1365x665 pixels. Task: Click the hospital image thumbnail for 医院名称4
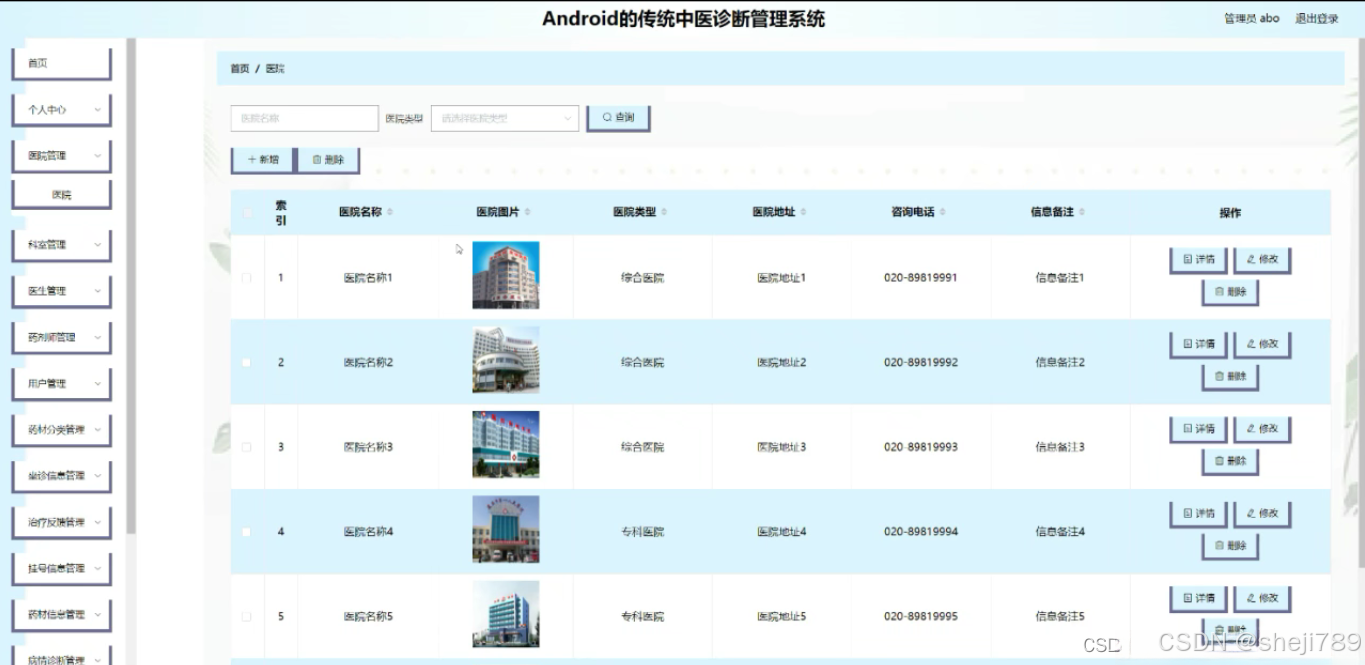coord(505,529)
